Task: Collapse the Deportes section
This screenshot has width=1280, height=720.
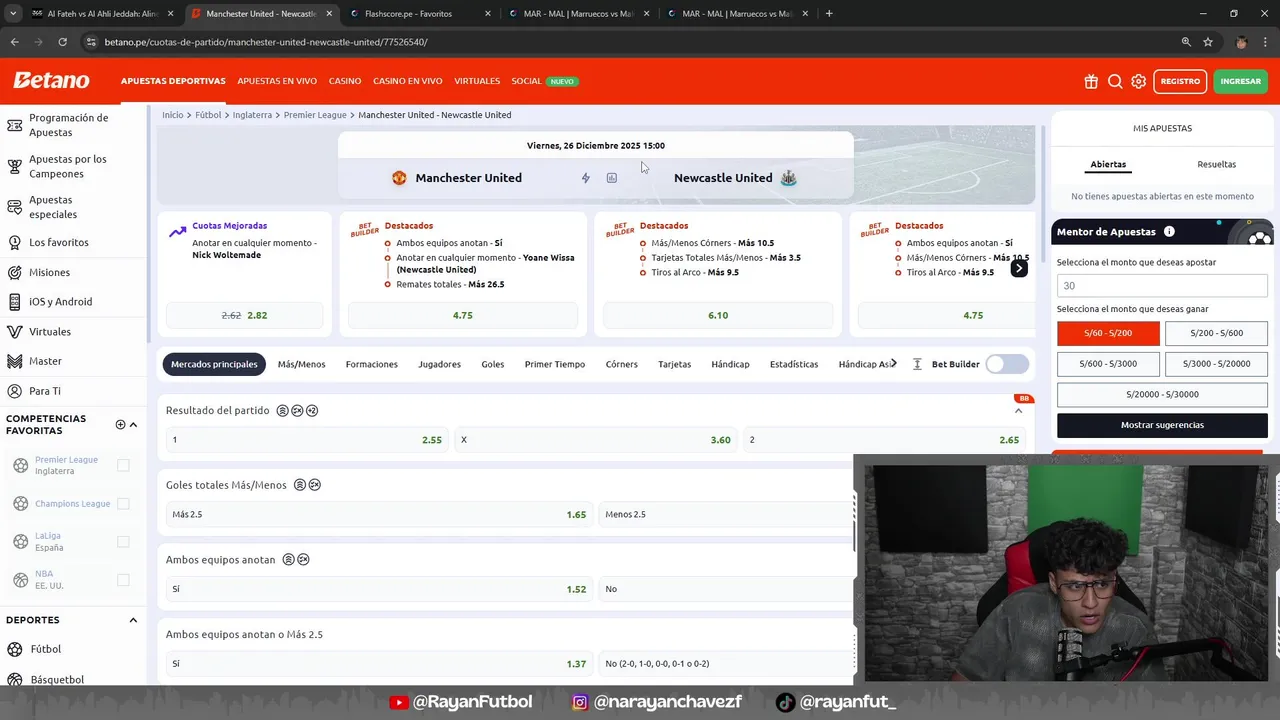Action: coord(133,620)
